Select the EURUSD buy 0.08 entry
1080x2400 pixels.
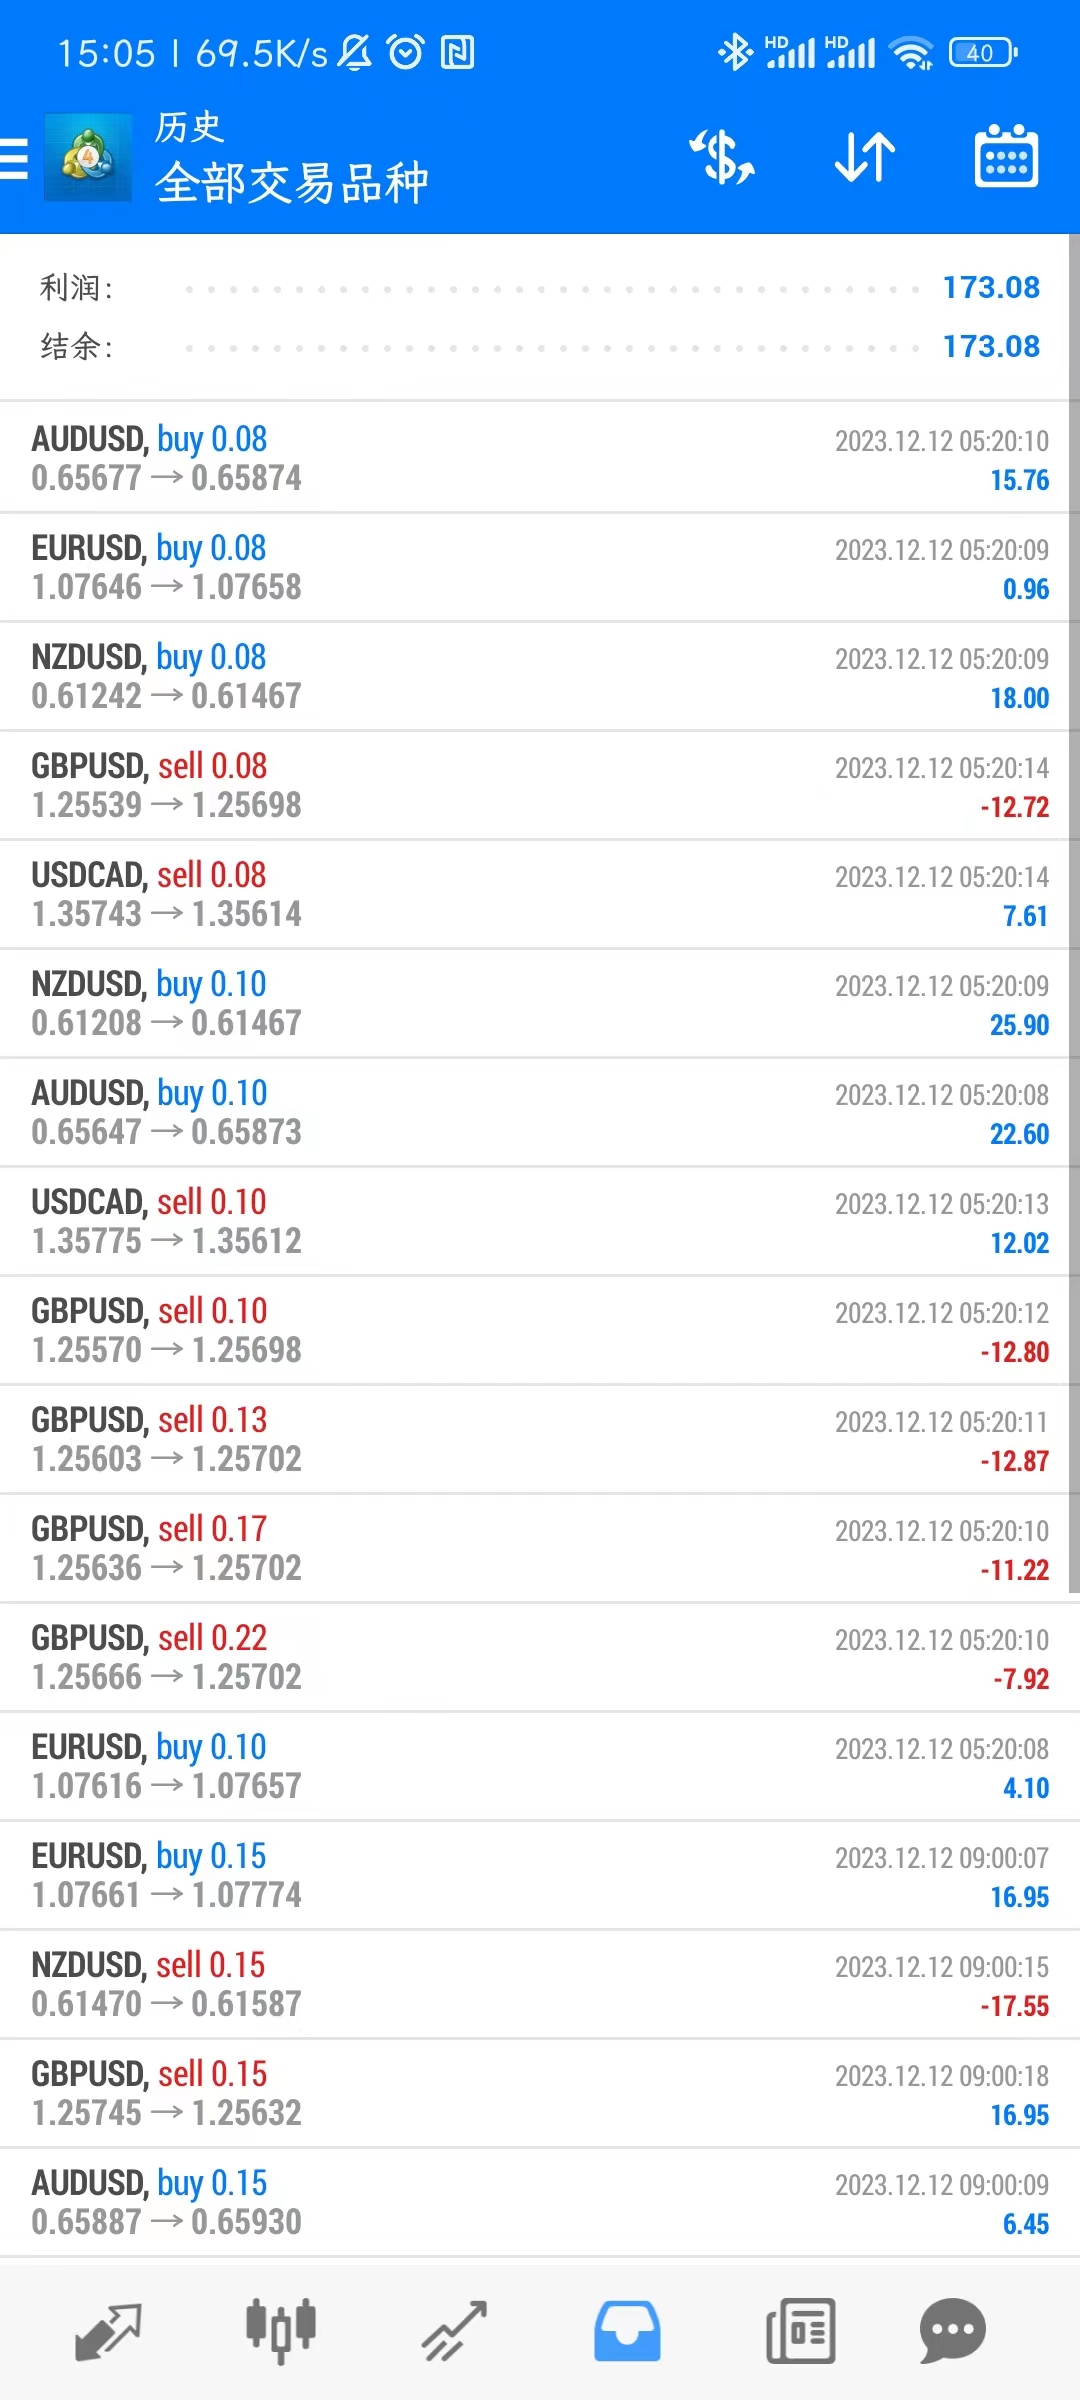pos(540,567)
